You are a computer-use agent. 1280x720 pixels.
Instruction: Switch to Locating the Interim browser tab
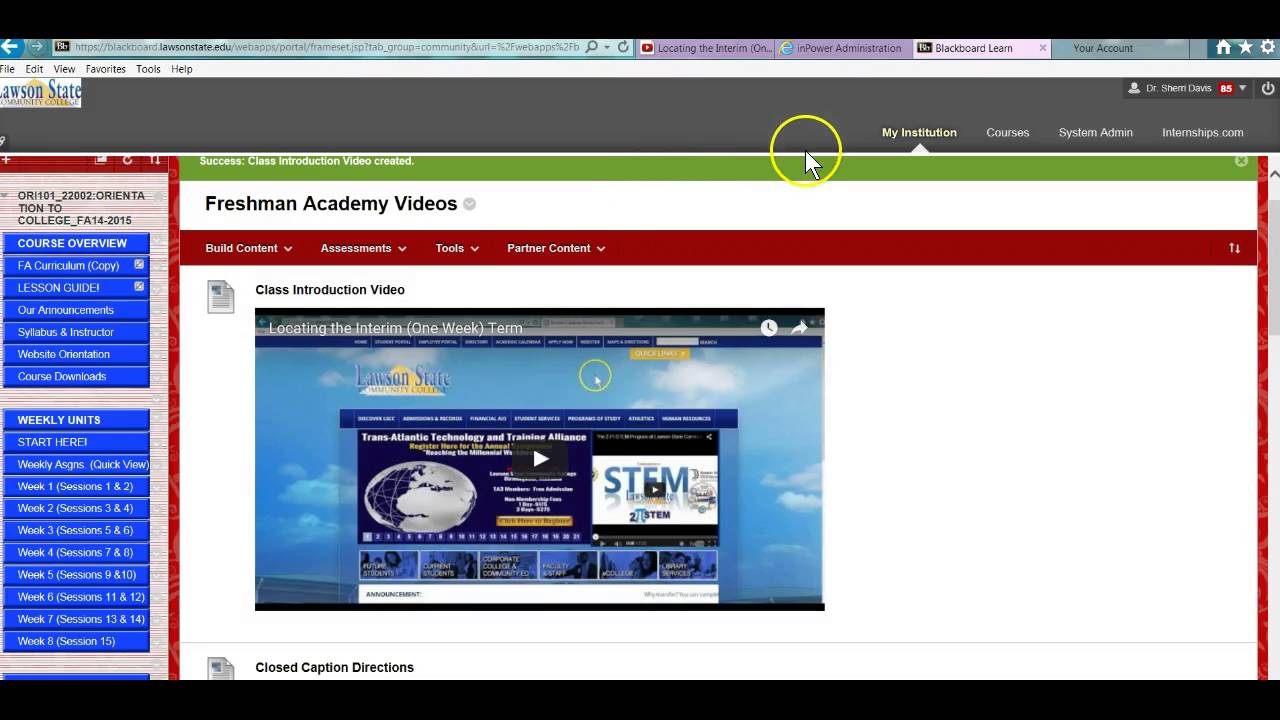point(705,47)
